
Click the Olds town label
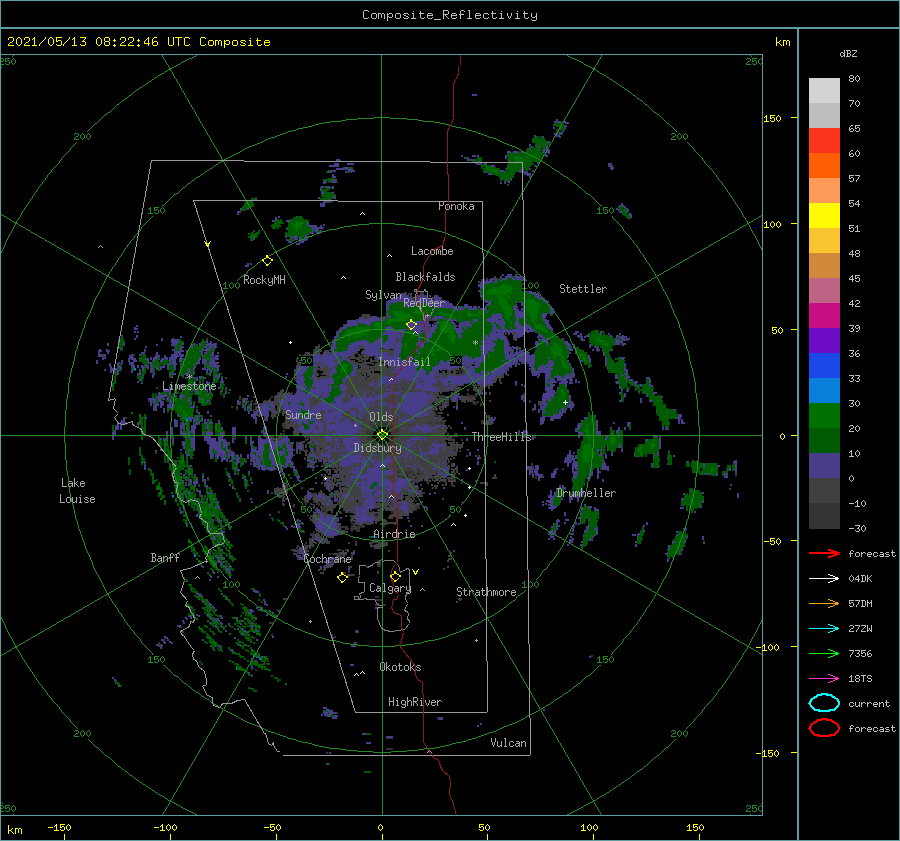tap(381, 417)
